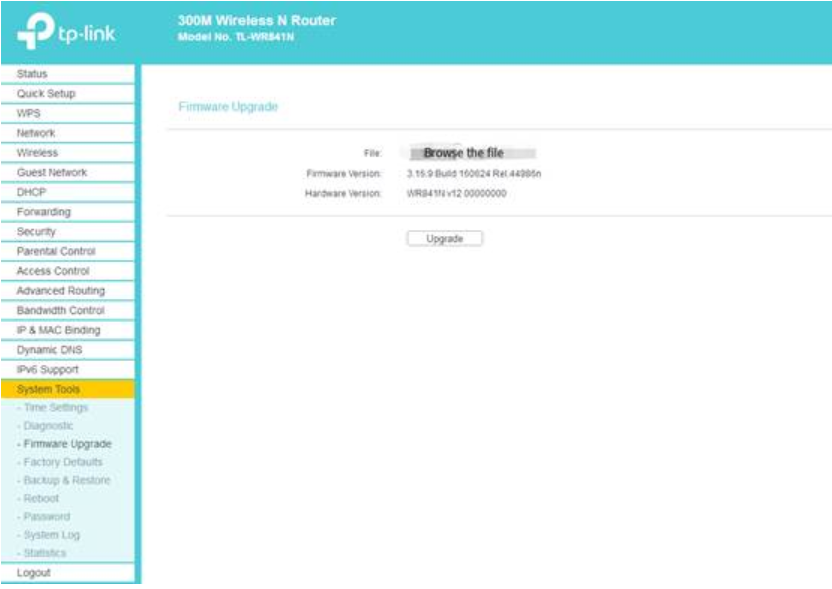The width and height of the screenshot is (832, 589).
Task: Collapse the System Tools menu
Action: [x=67, y=389]
